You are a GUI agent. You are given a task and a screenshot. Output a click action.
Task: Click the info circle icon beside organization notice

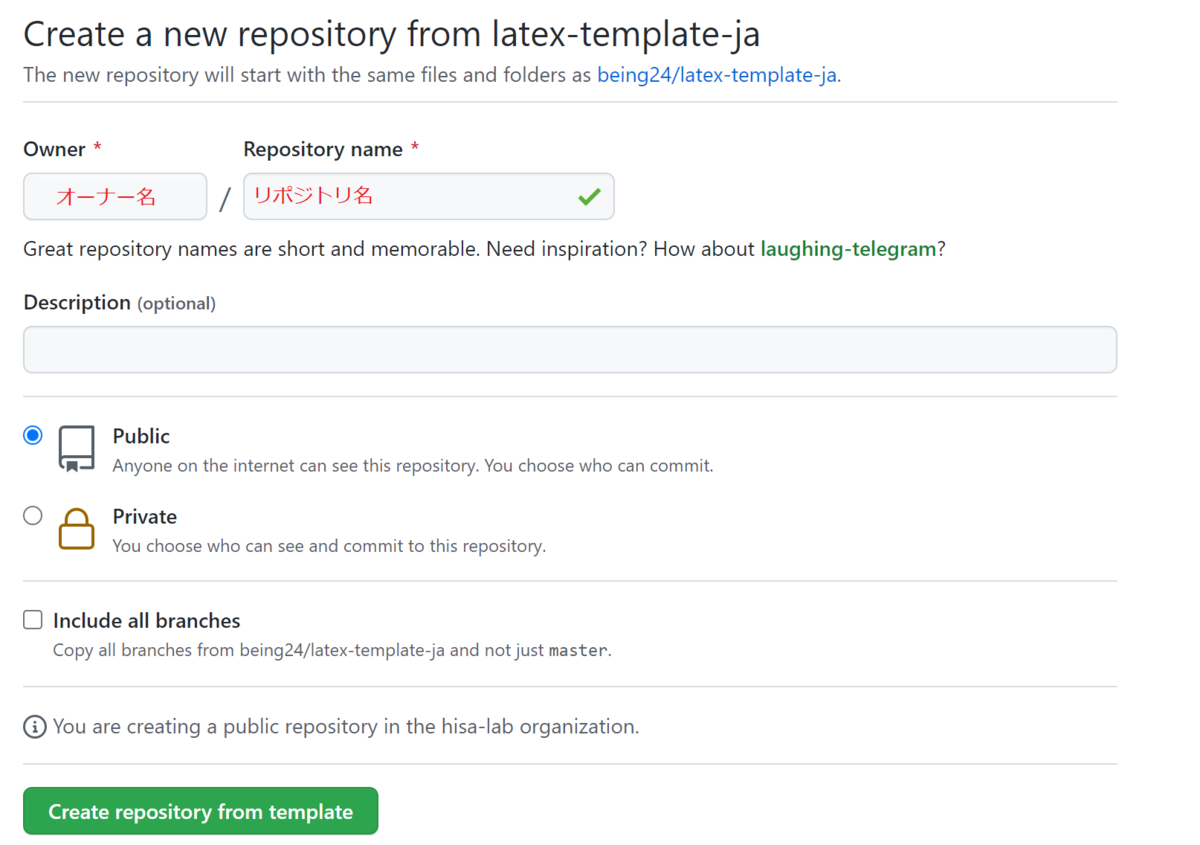35,727
